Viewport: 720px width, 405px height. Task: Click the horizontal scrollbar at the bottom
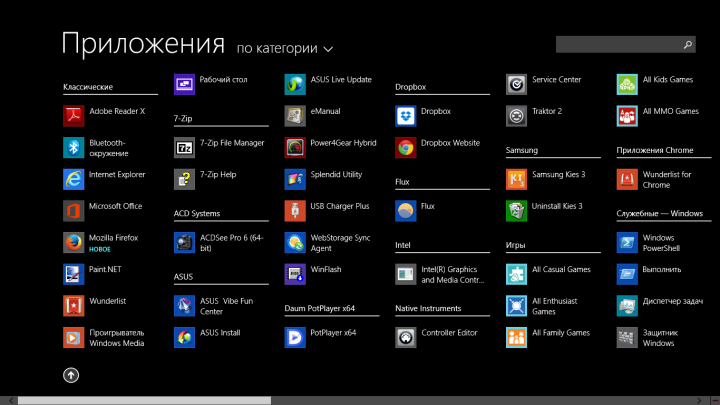click(x=145, y=400)
